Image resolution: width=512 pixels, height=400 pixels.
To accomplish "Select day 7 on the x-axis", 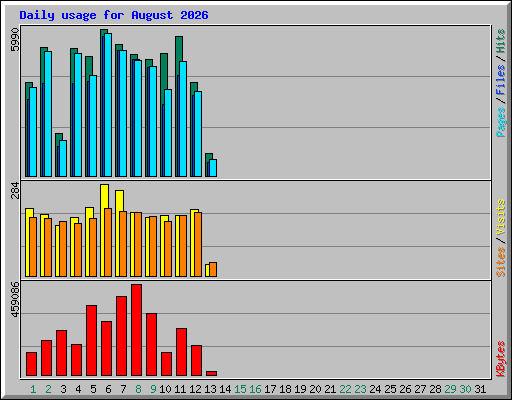I will click(123, 389).
